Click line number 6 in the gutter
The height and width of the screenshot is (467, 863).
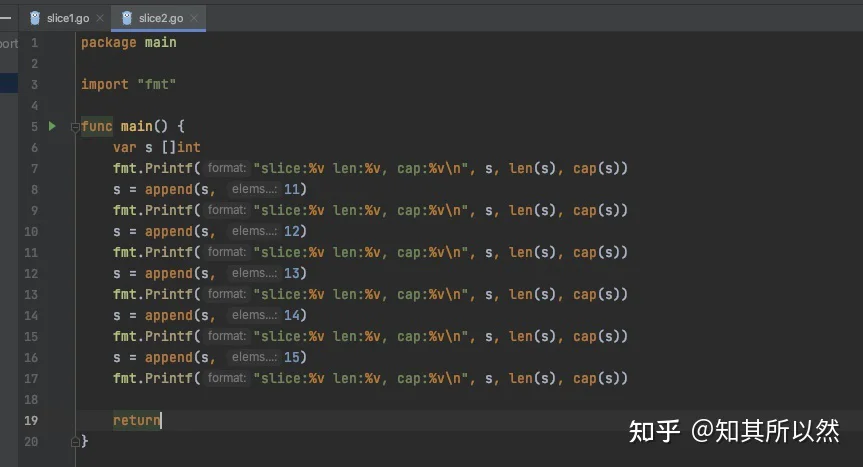34,147
